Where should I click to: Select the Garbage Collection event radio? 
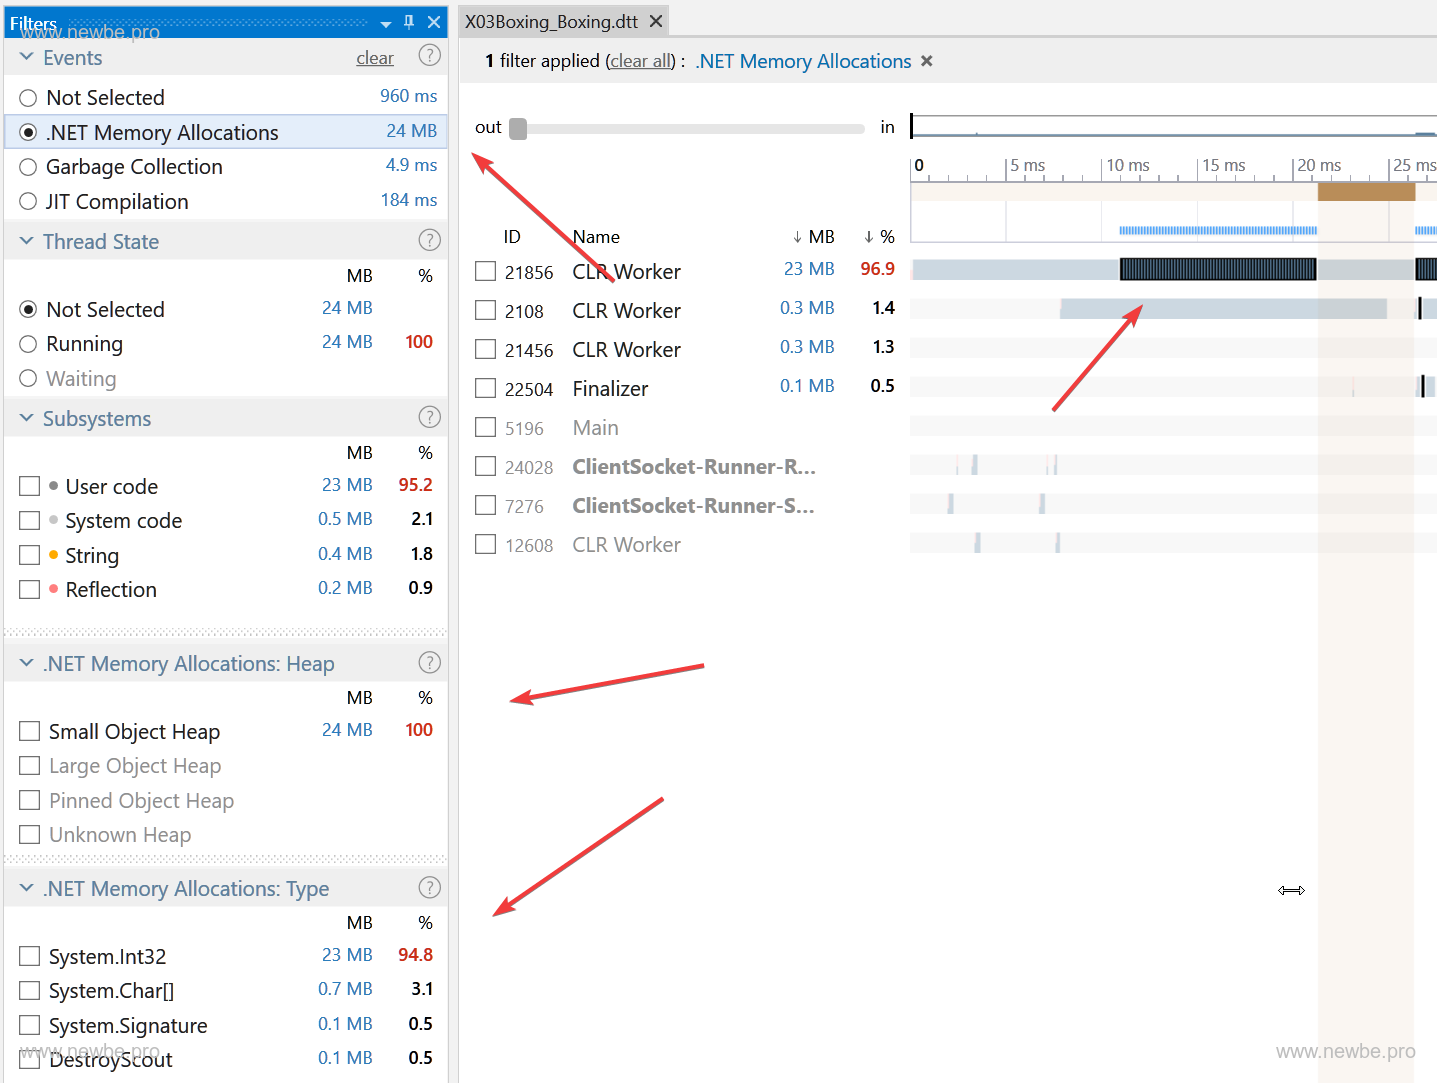coord(28,167)
